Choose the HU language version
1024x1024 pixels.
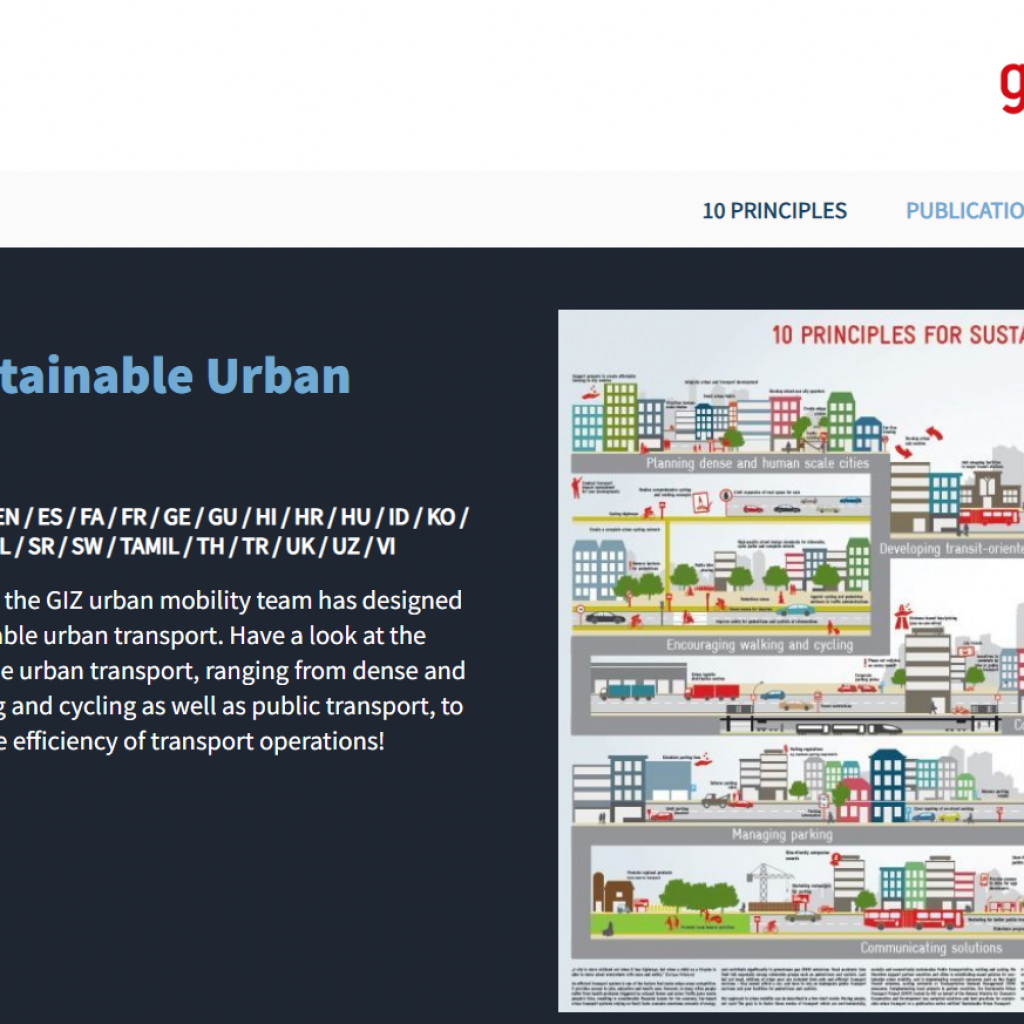click(355, 517)
